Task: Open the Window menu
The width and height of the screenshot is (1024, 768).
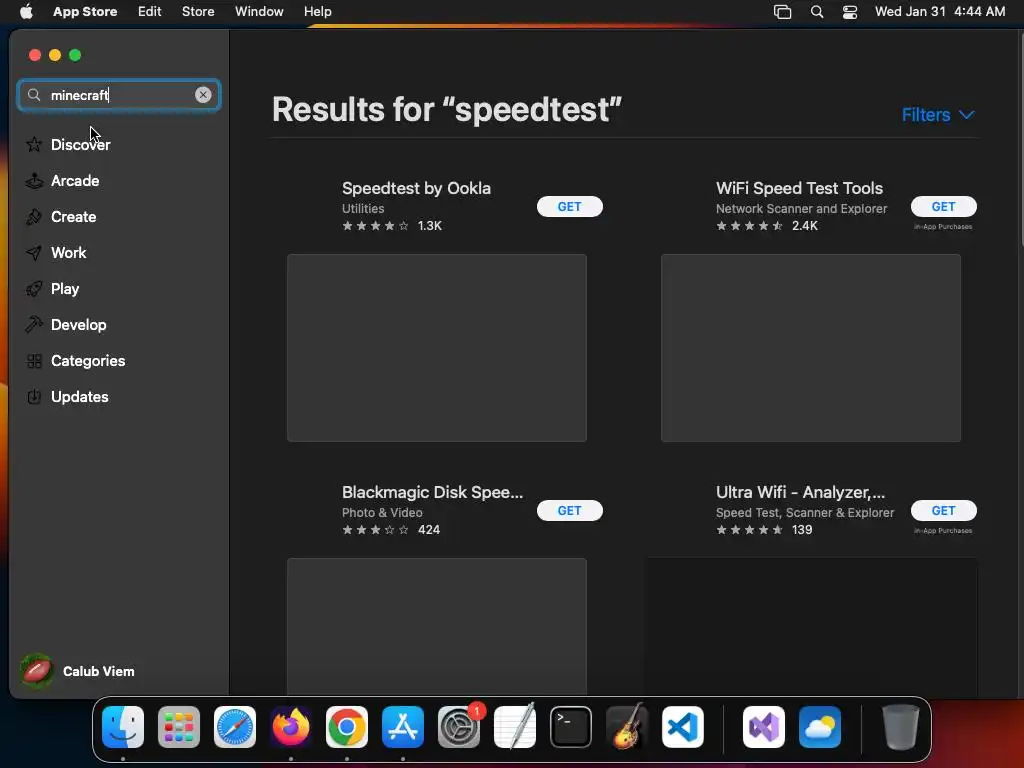Action: coord(259,12)
